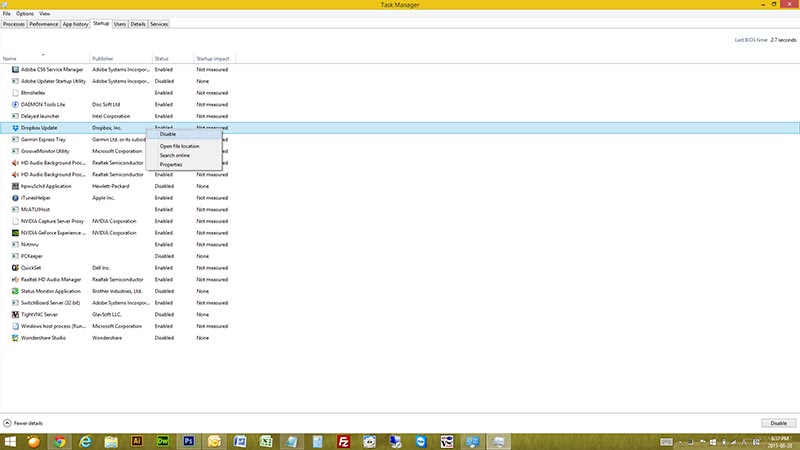This screenshot has width=800, height=450.
Task: Switch to the Processes tab
Action: click(14, 24)
